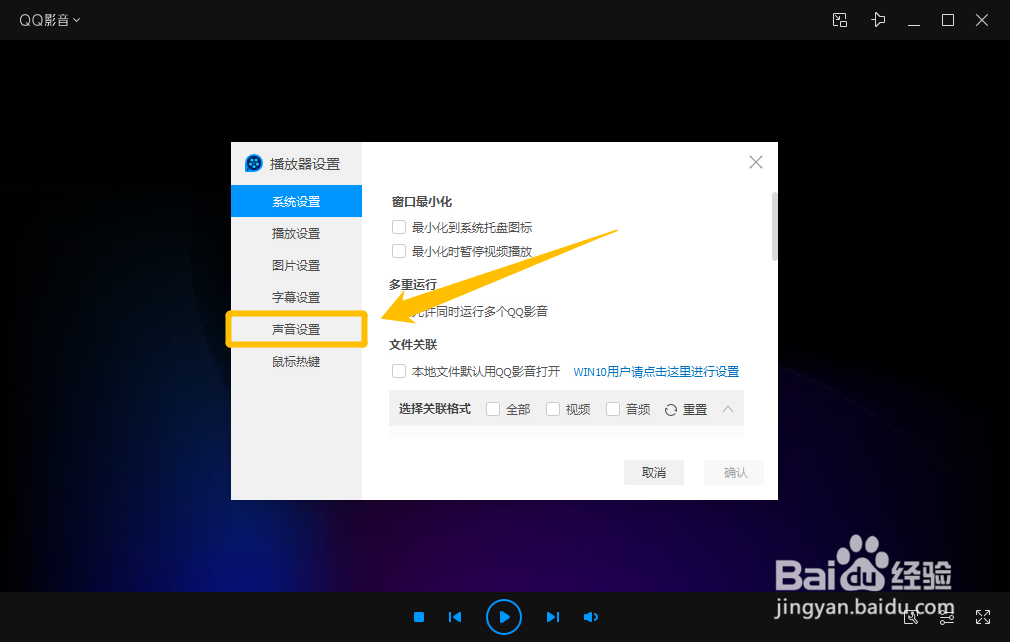Viewport: 1010px width, 642px height.
Task: Mute the volume speaker icon
Action: (x=590, y=617)
